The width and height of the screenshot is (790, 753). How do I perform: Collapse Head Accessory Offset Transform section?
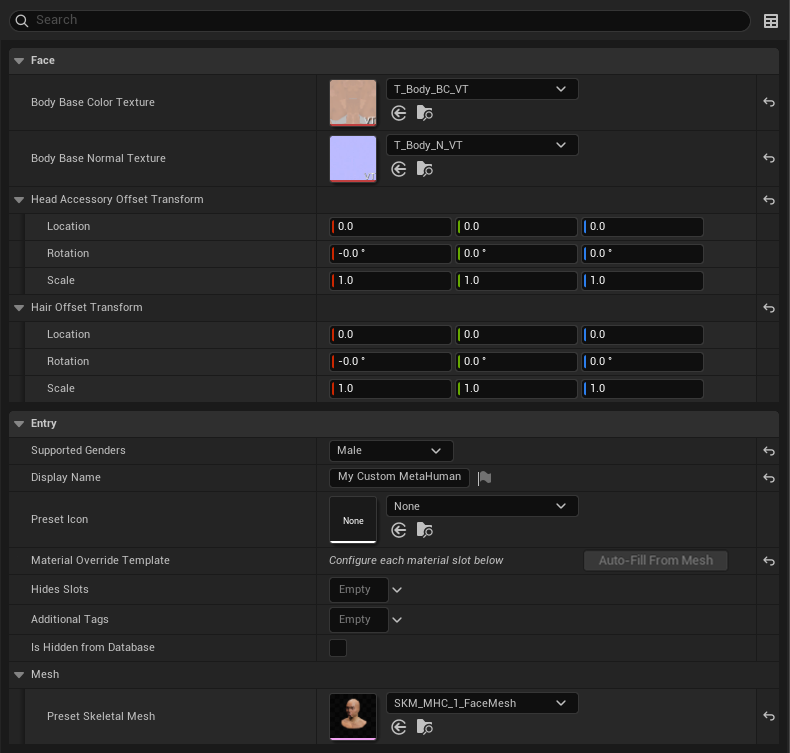pos(19,200)
